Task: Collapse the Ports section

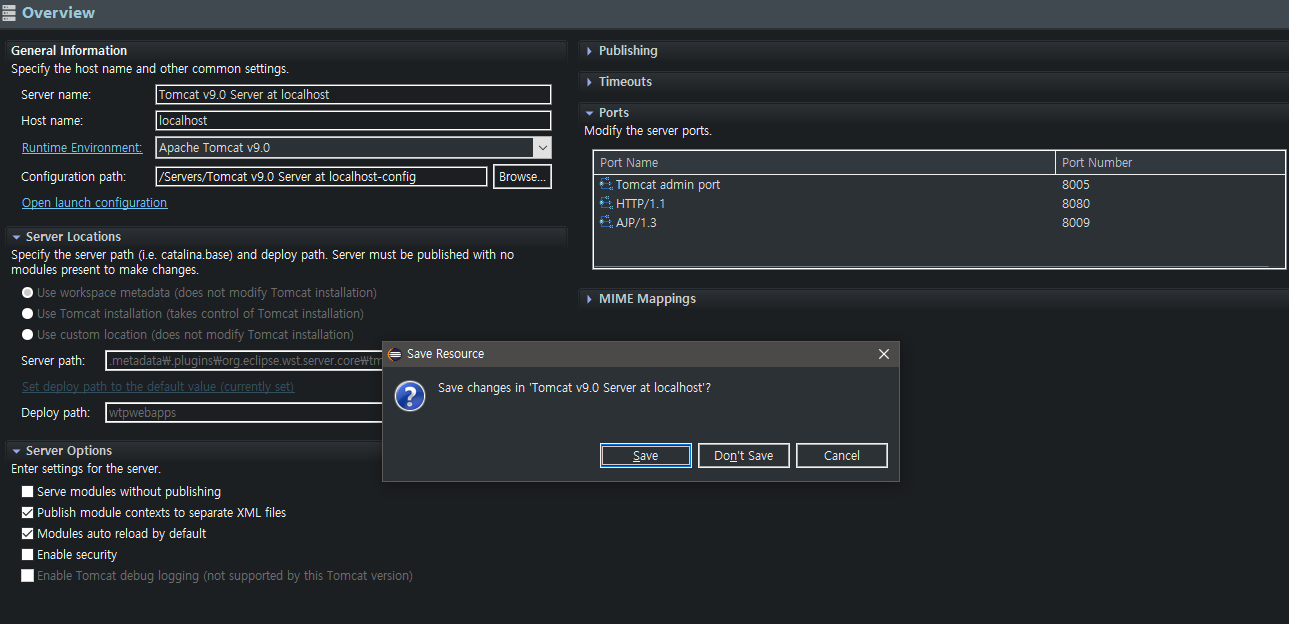Action: [589, 113]
